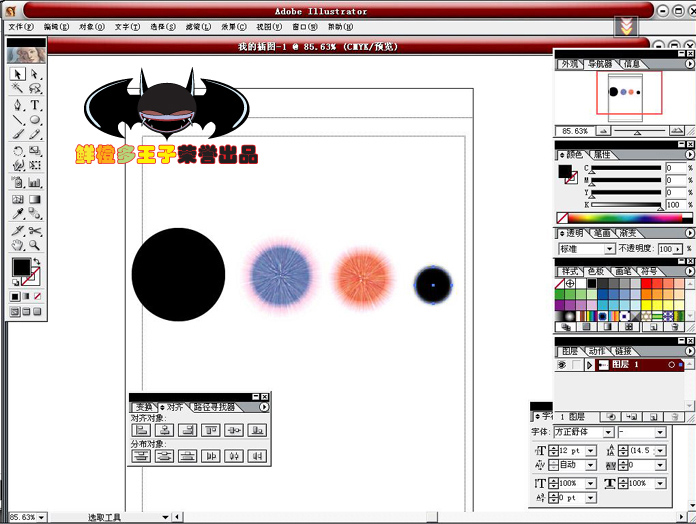Switch to full screen with menu bar mode
Image resolution: width=696 pixels, height=524 pixels.
(26, 311)
